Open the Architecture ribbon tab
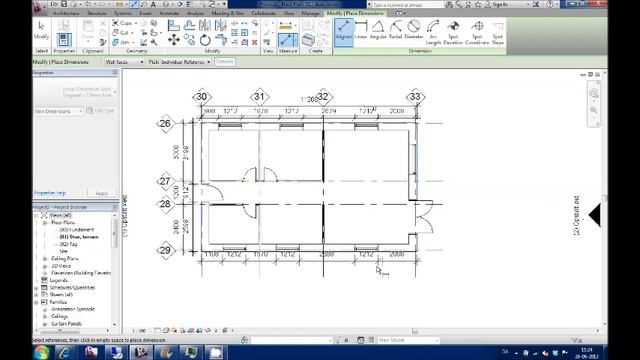The width and height of the screenshot is (640, 360). pyautogui.click(x=66, y=13)
